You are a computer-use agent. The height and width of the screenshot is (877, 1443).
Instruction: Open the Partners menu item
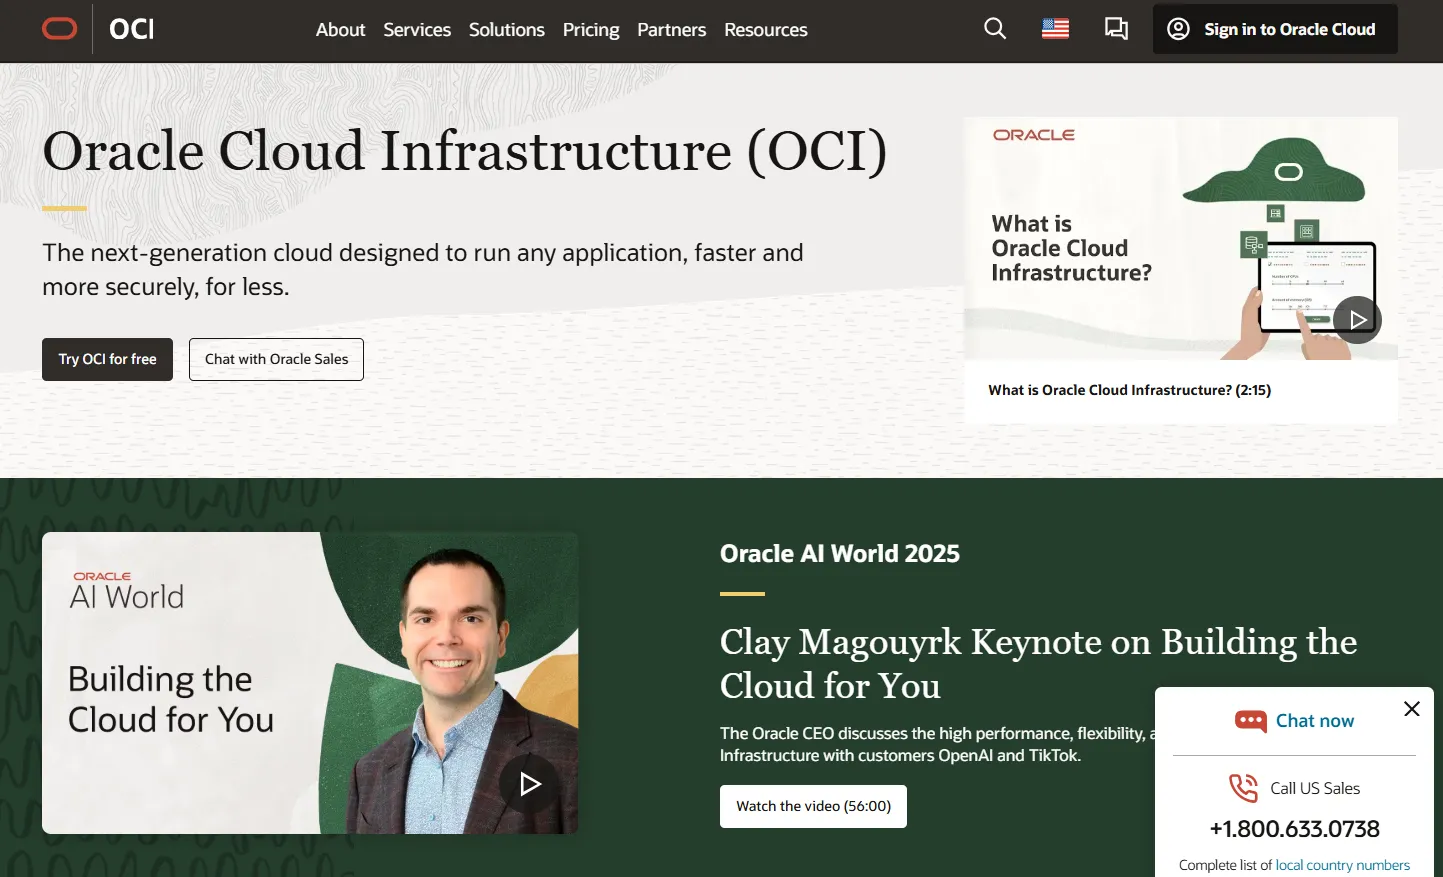coord(671,30)
